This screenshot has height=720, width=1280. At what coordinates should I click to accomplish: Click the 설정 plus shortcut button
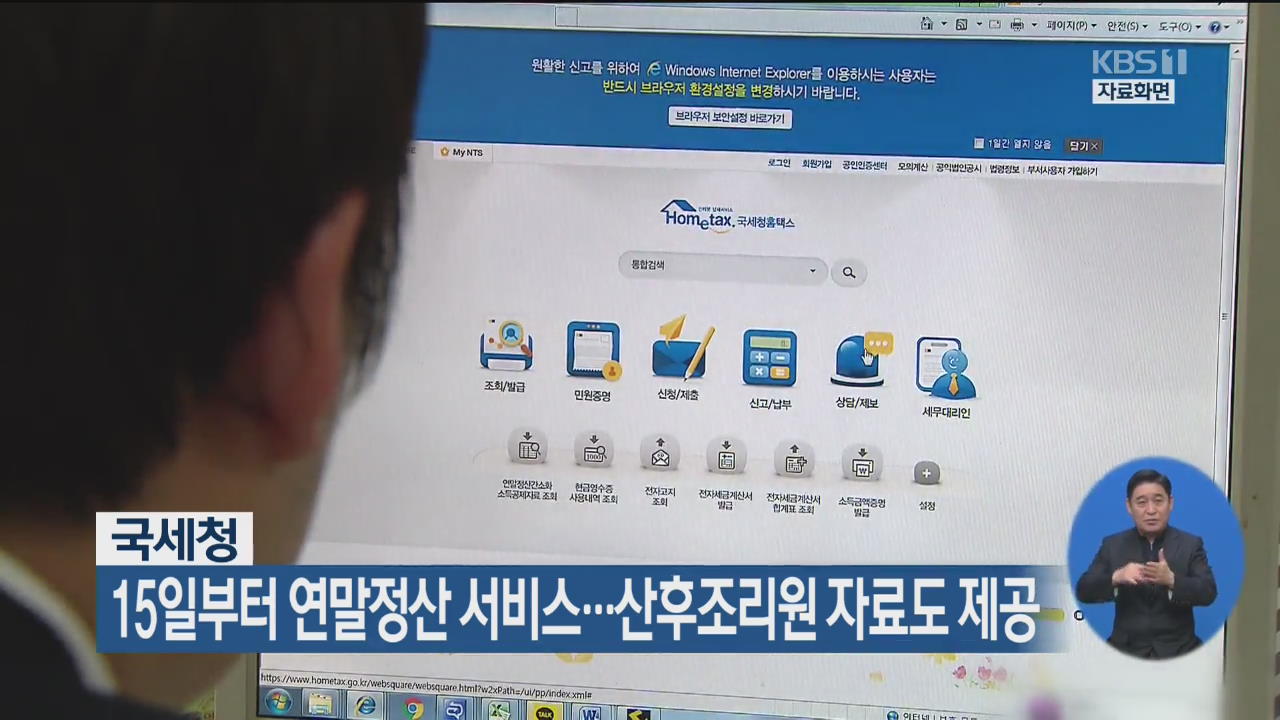(926, 473)
